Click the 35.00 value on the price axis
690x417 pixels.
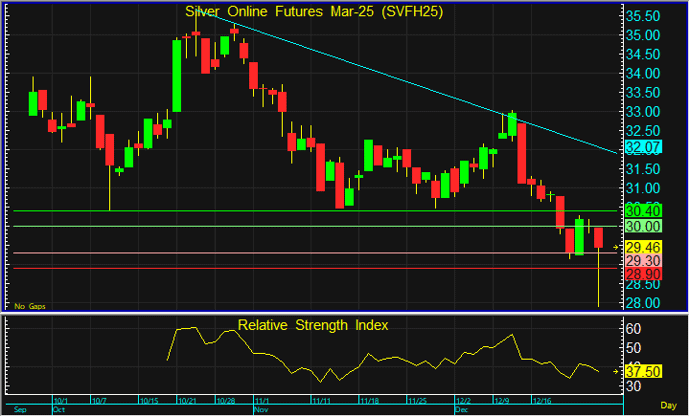tap(641, 36)
